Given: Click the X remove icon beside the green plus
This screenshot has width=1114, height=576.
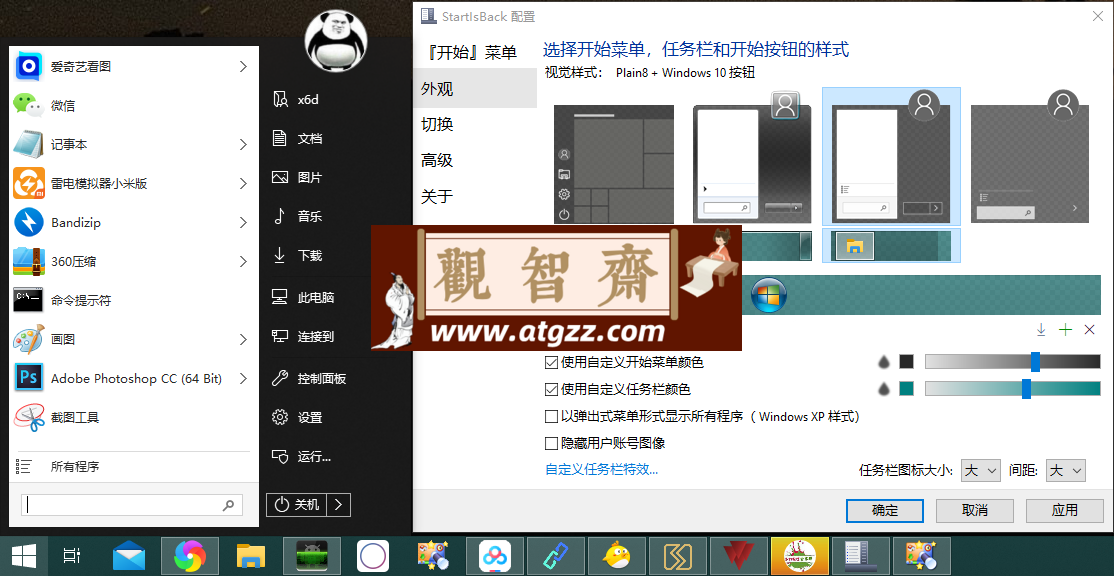Looking at the screenshot, I should point(1089,330).
